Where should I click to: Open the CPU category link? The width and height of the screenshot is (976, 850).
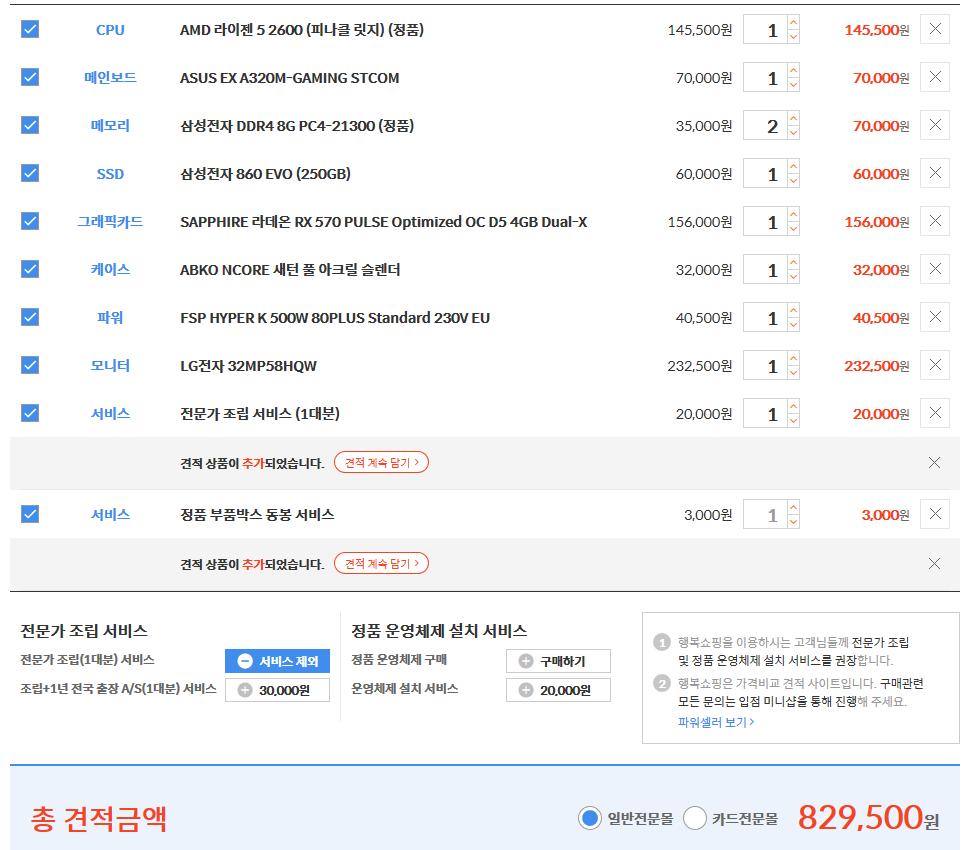[110, 30]
